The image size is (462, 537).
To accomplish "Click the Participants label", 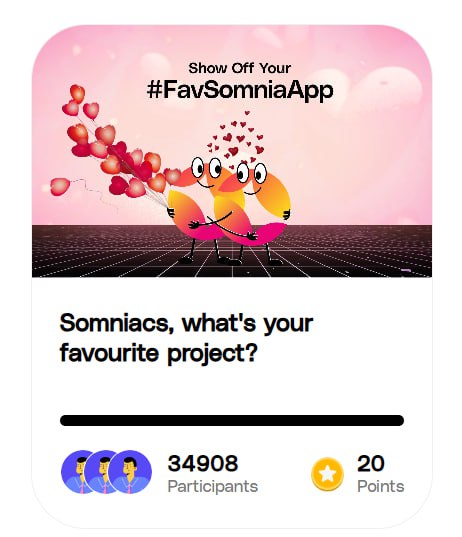I will (x=213, y=486).
